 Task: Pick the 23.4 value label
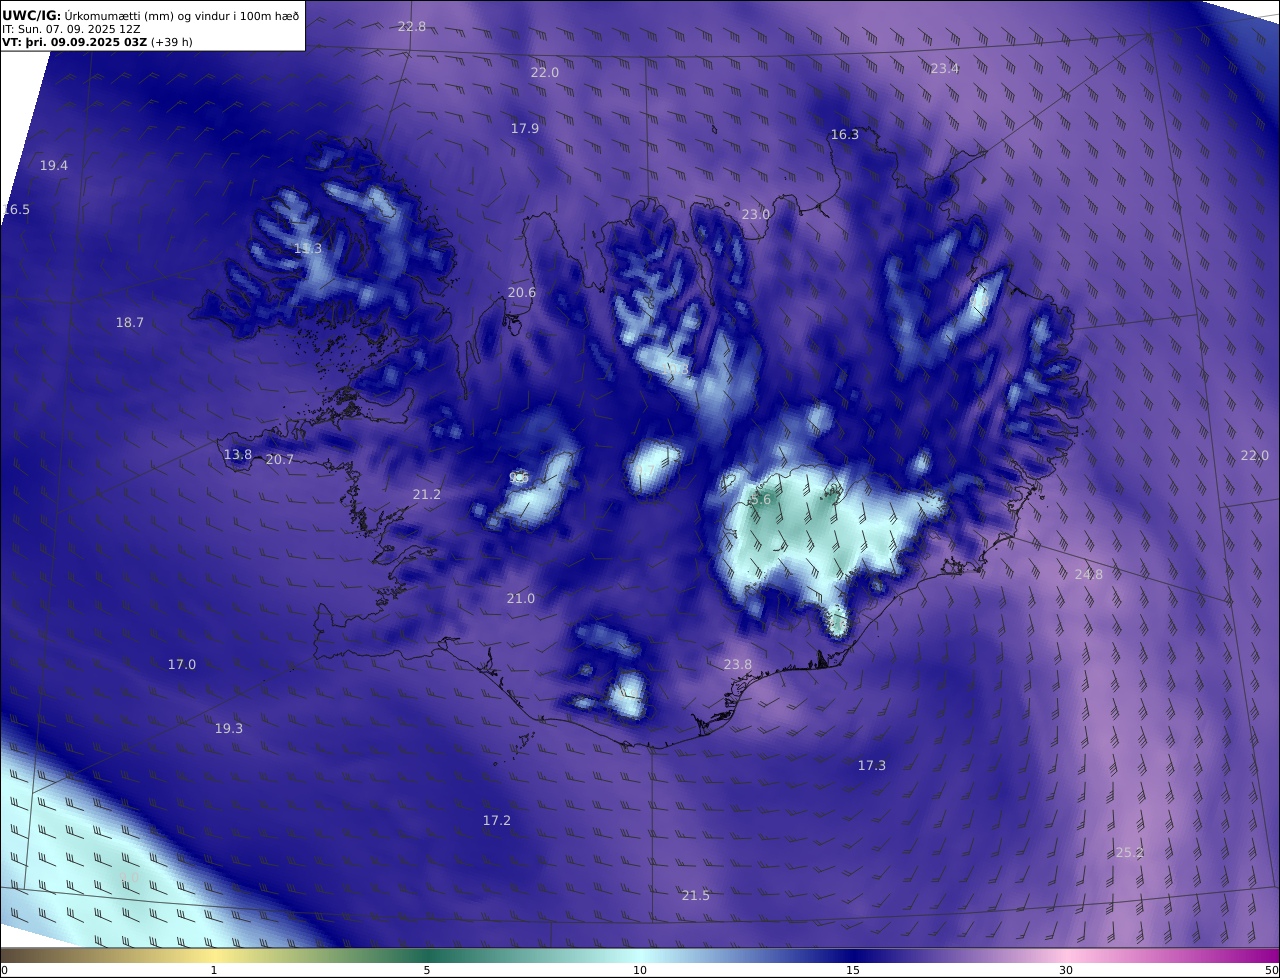[945, 68]
